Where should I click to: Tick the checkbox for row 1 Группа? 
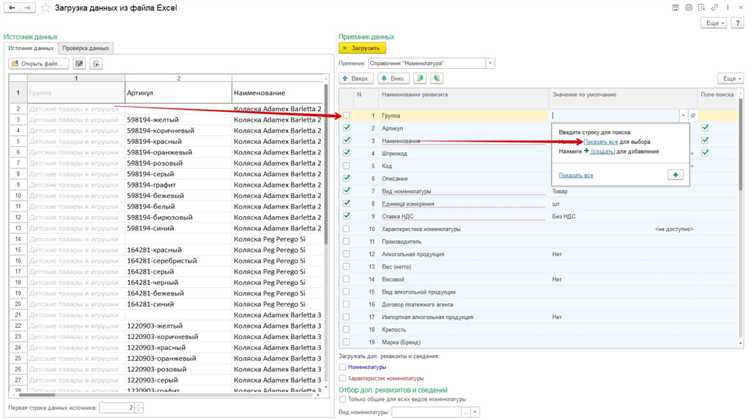pos(346,115)
